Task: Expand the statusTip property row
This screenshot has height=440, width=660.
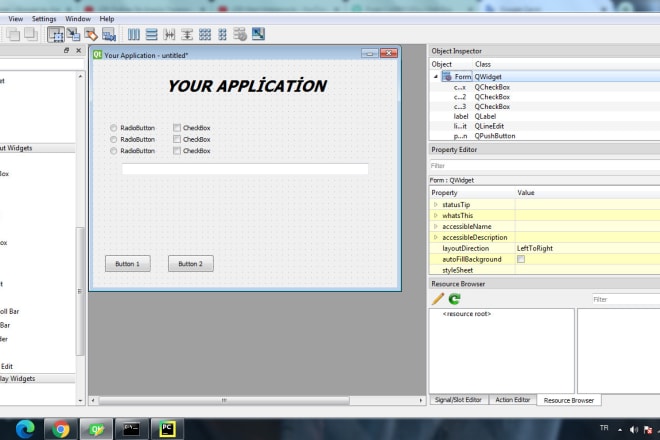Action: tap(436, 204)
